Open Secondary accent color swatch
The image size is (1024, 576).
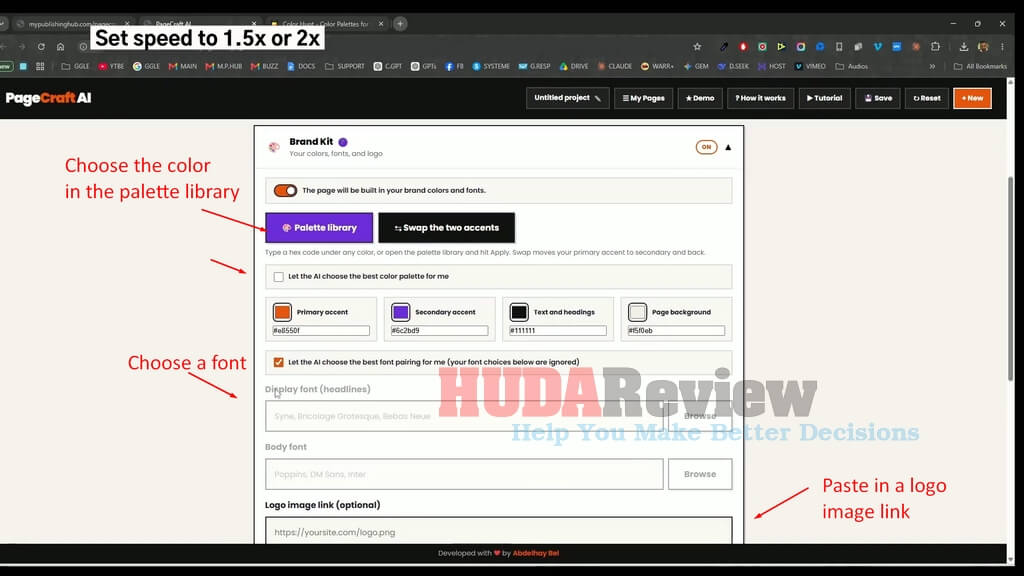point(400,312)
